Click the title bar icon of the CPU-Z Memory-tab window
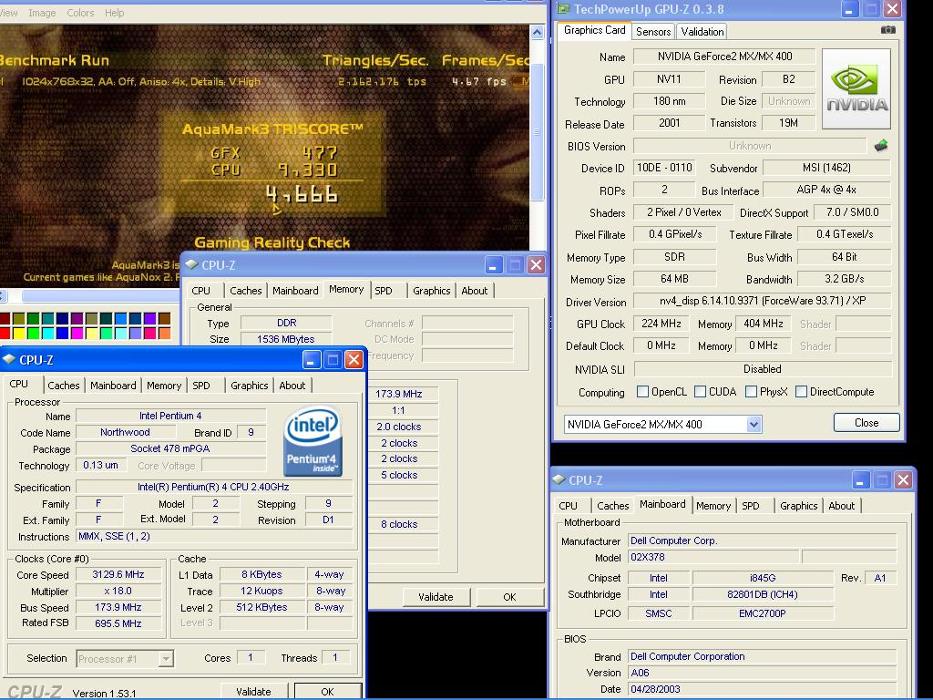This screenshot has width=933, height=700. point(191,265)
